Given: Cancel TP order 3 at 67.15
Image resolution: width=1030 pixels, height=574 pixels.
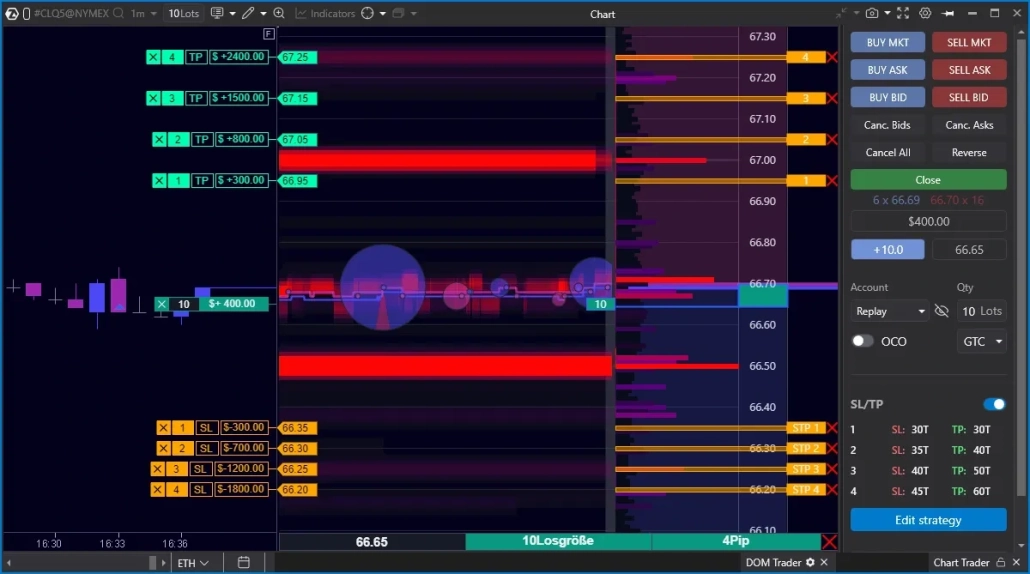Looking at the screenshot, I should [x=153, y=98].
